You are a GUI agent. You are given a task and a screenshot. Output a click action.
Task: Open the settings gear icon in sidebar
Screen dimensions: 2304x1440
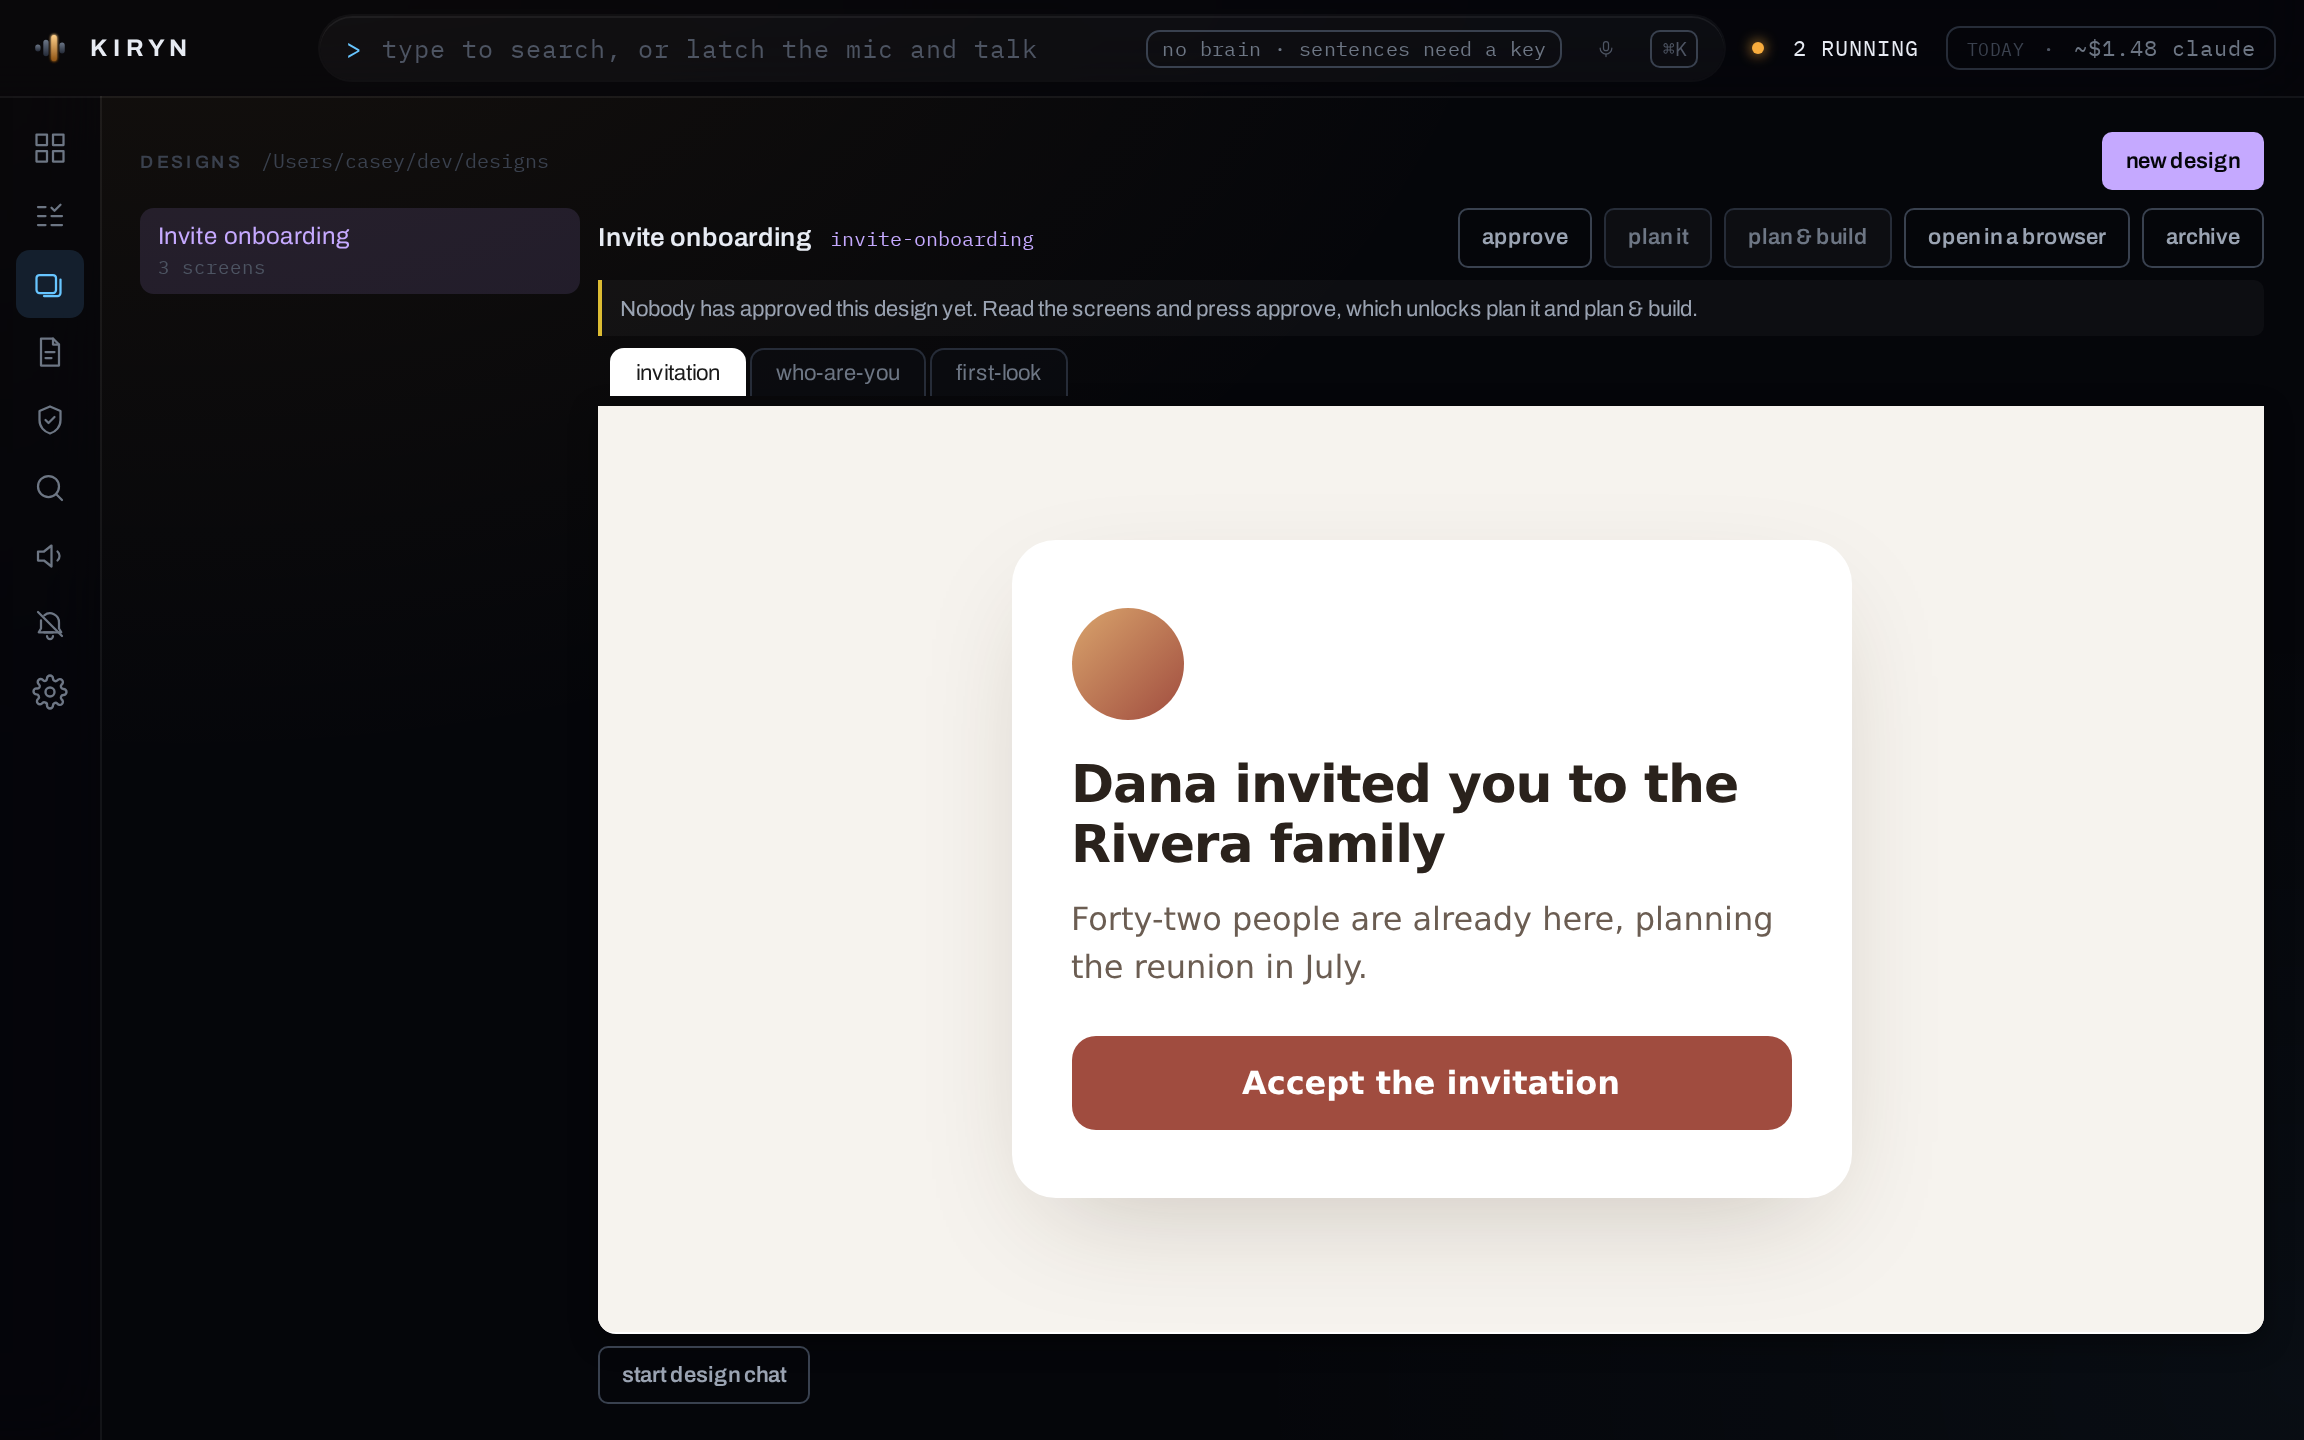pyautogui.click(x=50, y=692)
